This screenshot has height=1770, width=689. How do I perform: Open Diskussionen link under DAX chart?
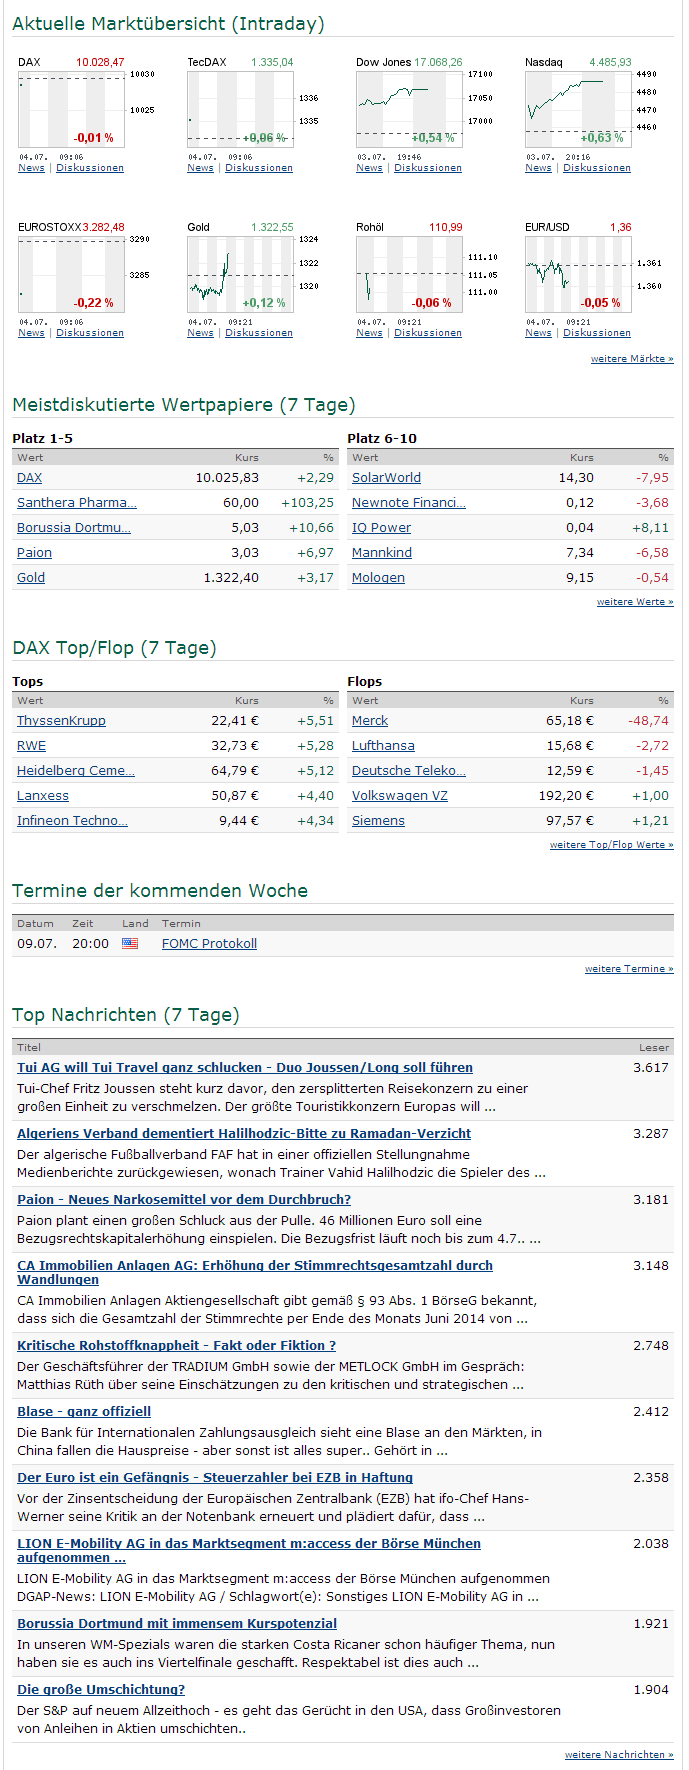(x=90, y=168)
